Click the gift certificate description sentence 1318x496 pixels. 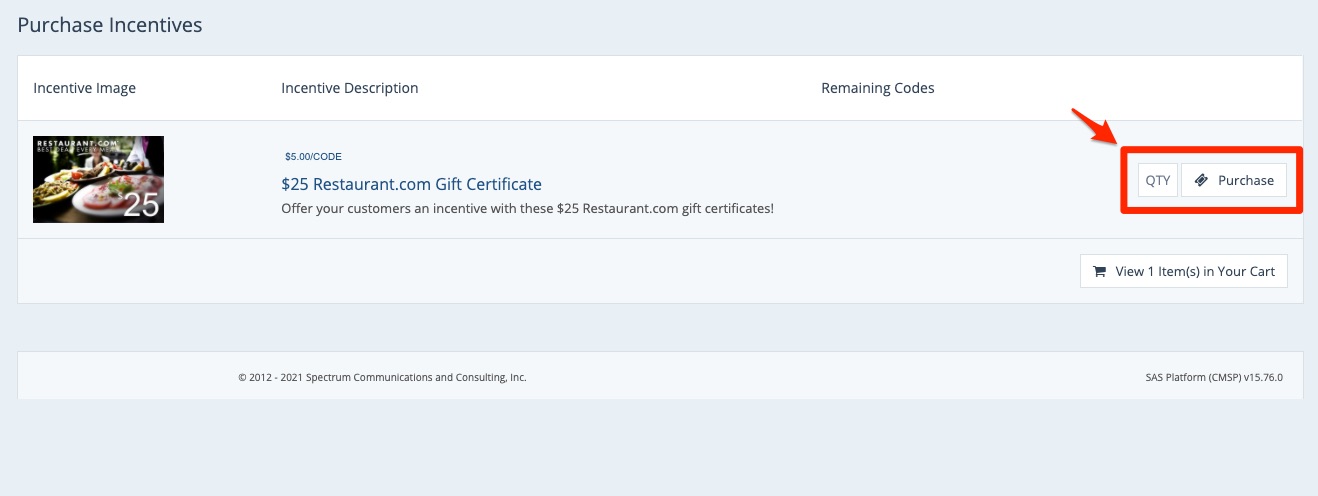[x=527, y=209]
